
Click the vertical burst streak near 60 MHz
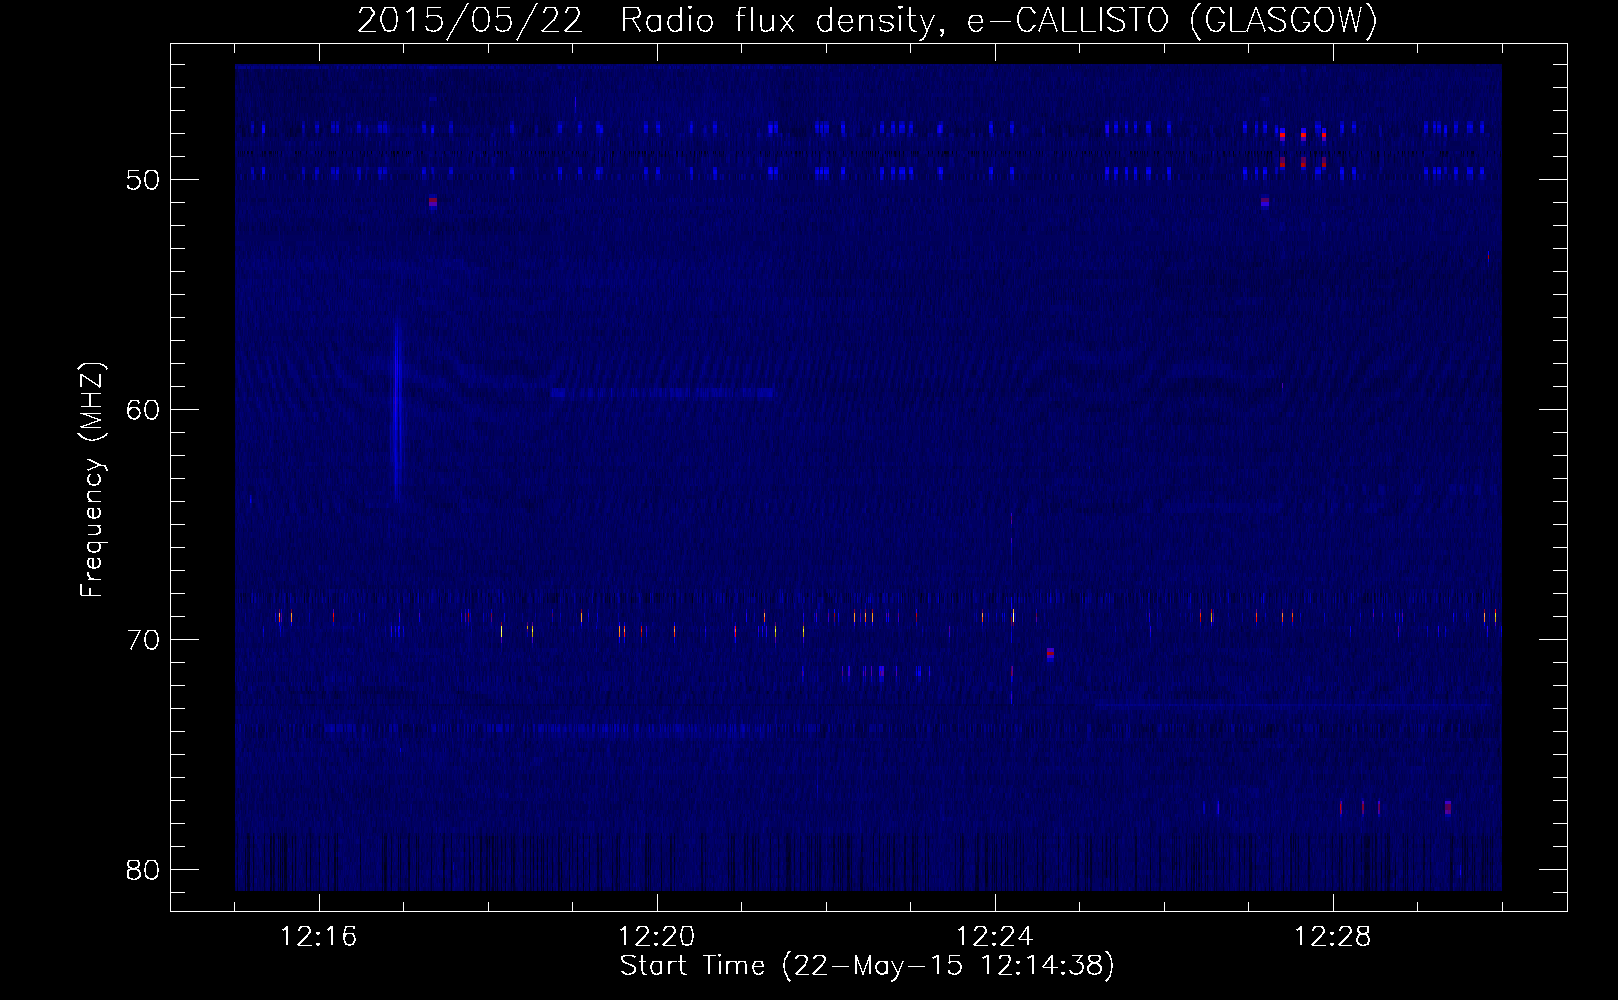point(398,410)
